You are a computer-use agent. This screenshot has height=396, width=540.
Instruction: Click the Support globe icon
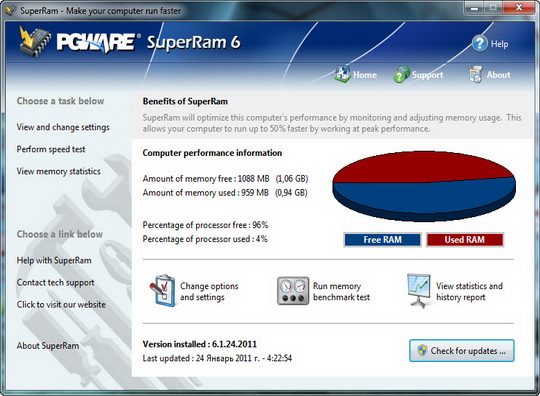pyautogui.click(x=402, y=74)
